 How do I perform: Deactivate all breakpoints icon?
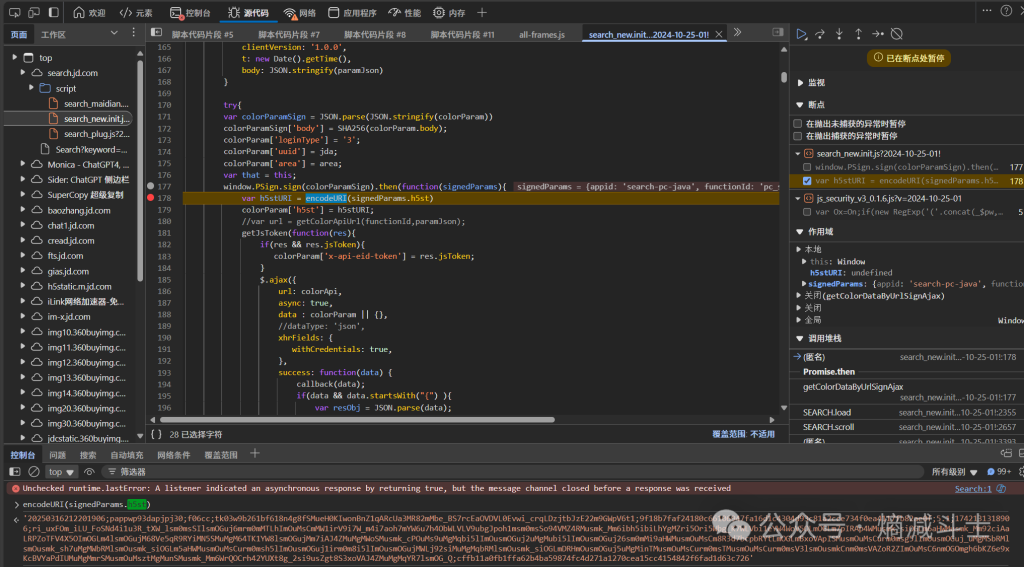897,34
